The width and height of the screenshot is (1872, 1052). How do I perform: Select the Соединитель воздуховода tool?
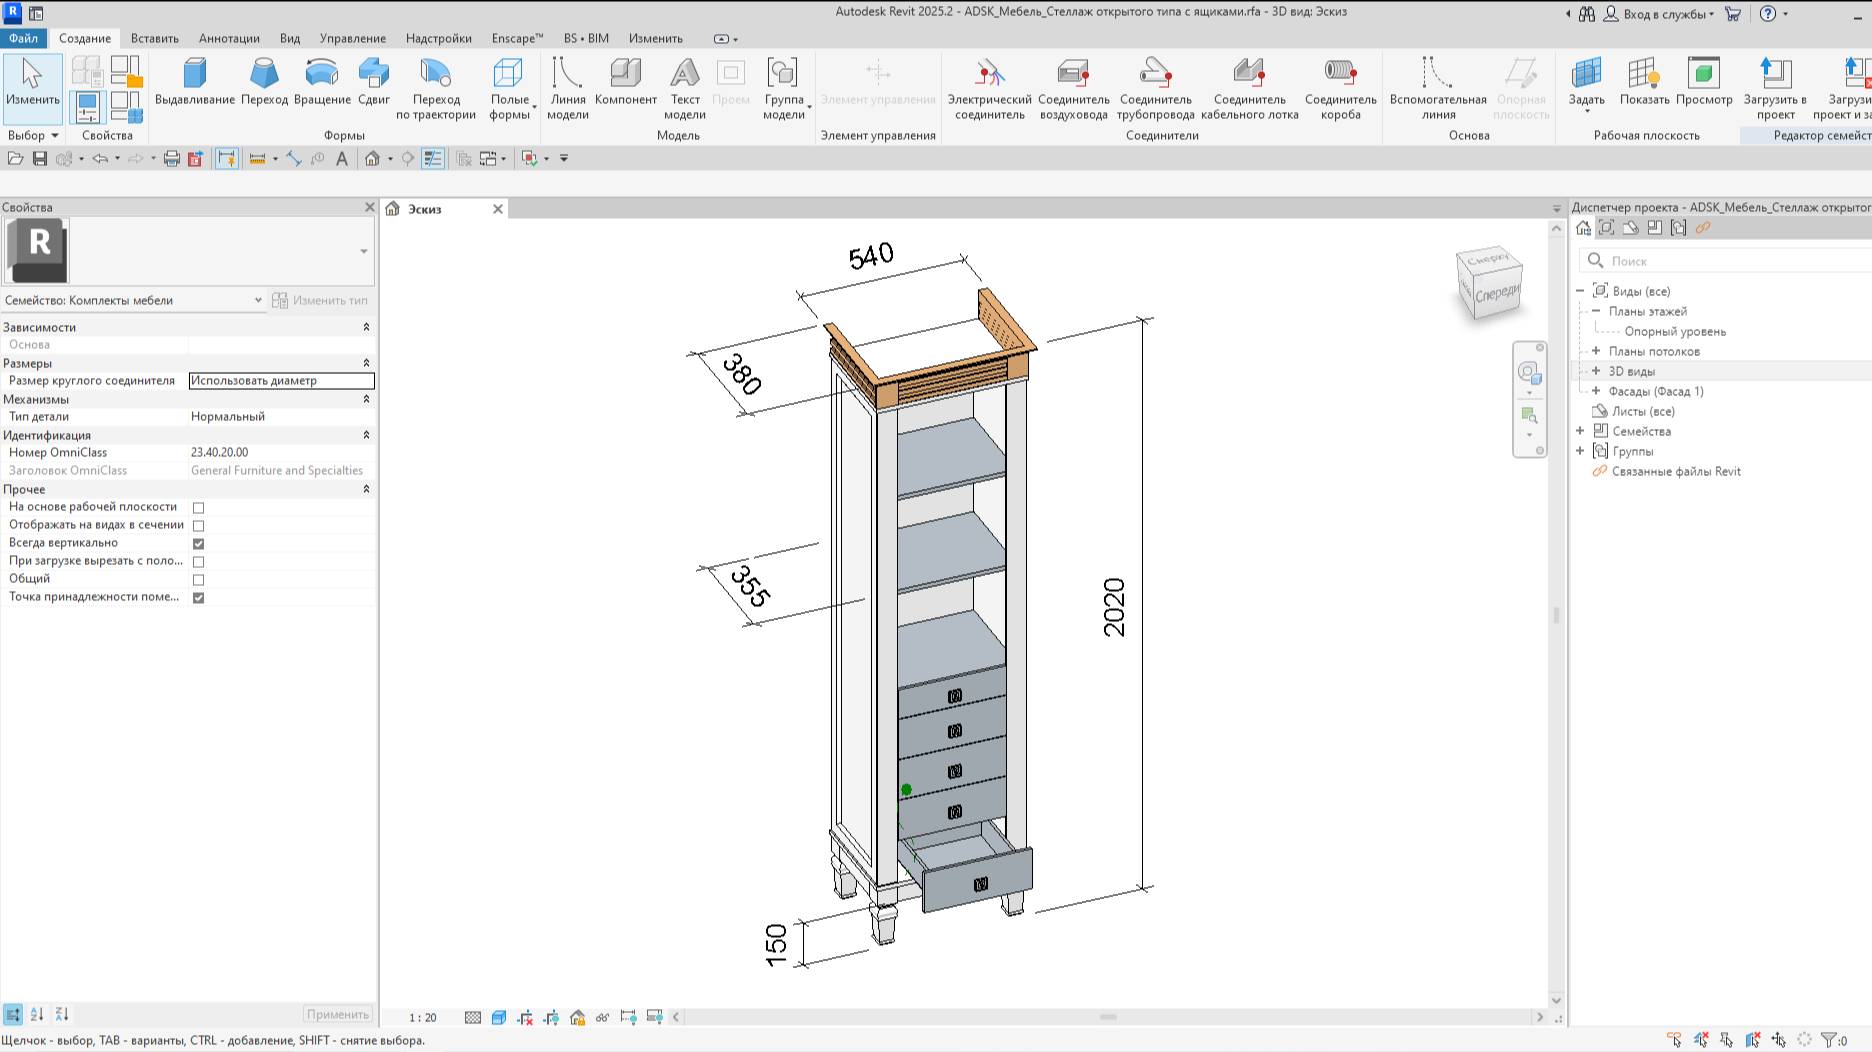[1072, 88]
